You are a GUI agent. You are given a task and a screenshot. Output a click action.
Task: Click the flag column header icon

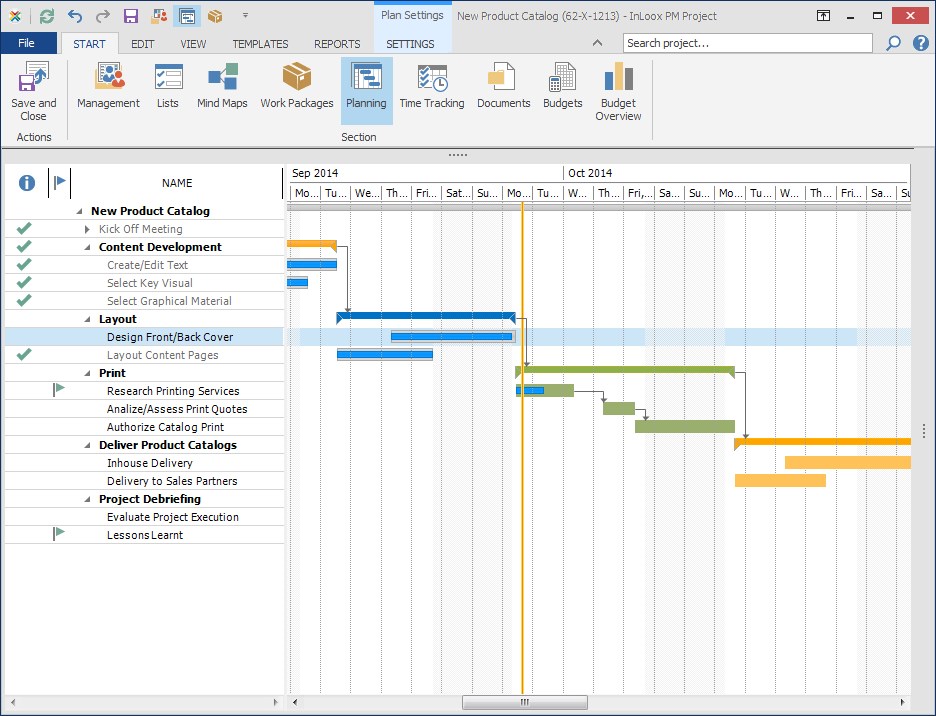59,182
